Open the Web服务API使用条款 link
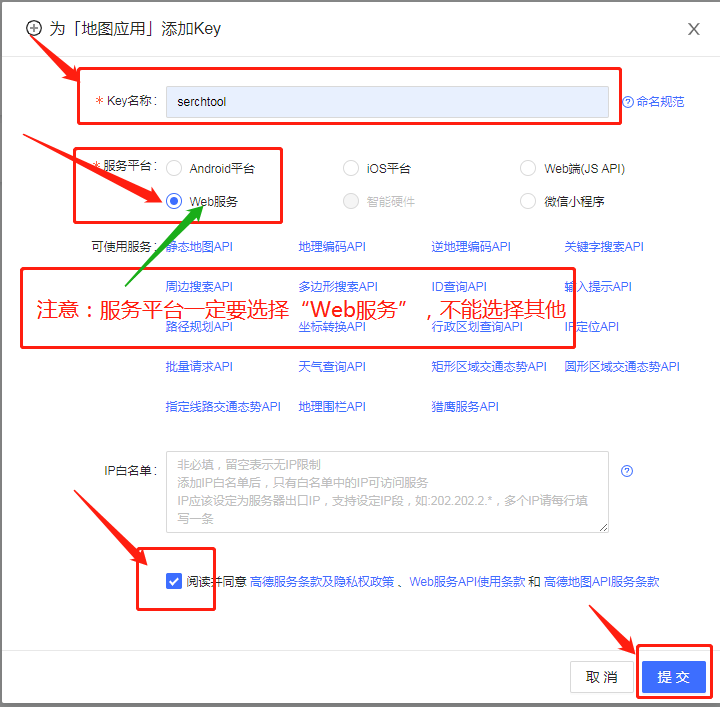720x707 pixels. [466, 582]
